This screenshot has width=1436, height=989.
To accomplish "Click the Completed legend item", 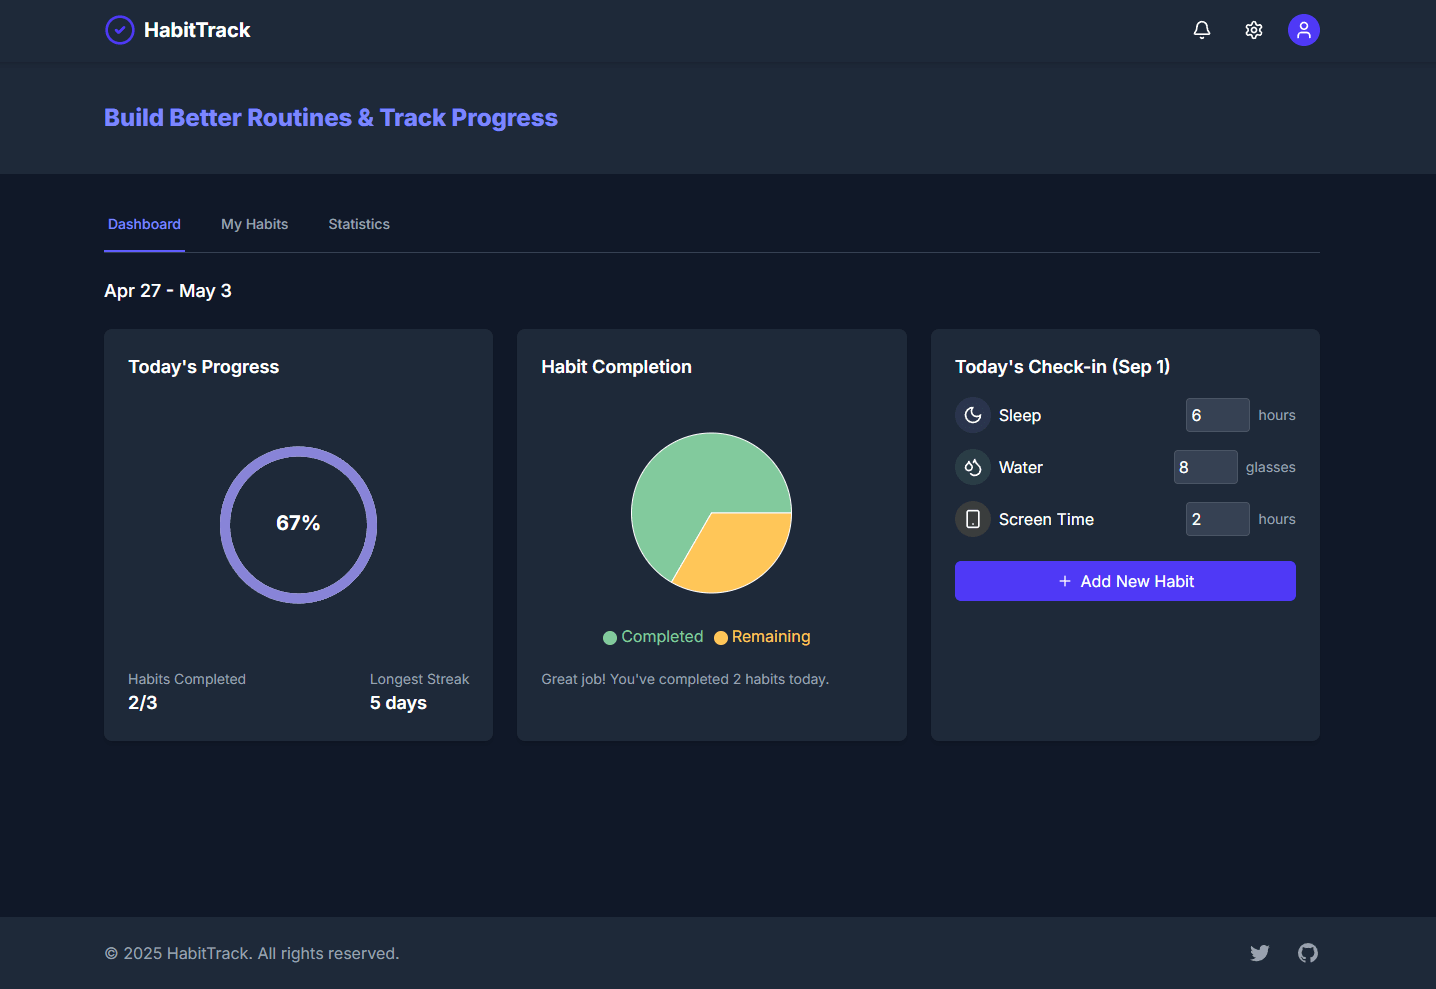I will point(653,637).
